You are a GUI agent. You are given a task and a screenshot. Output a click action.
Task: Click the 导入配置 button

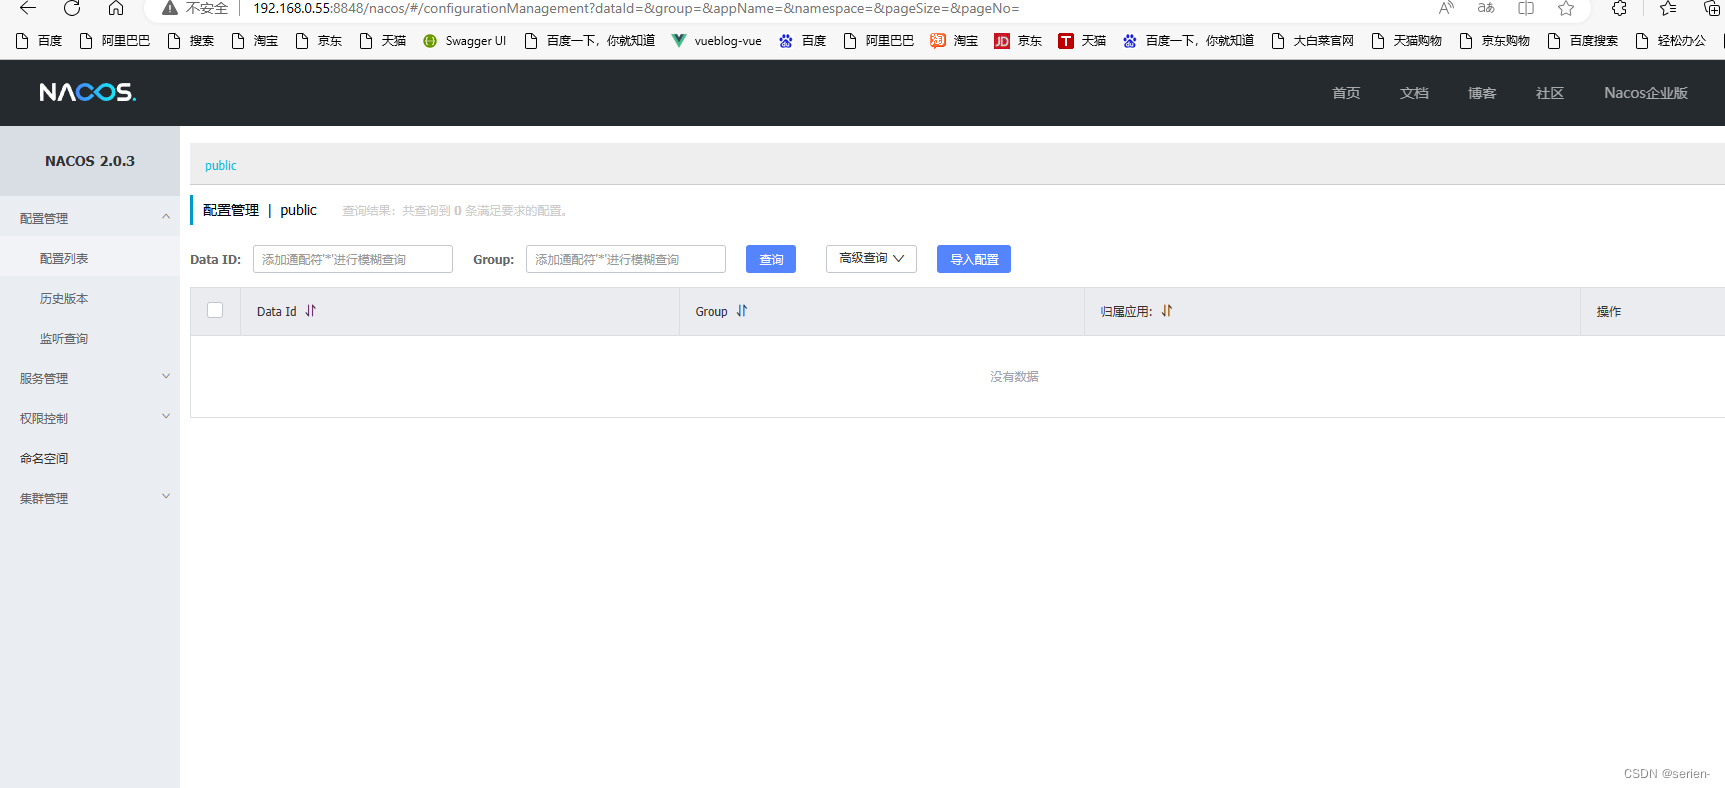pyautogui.click(x=974, y=259)
